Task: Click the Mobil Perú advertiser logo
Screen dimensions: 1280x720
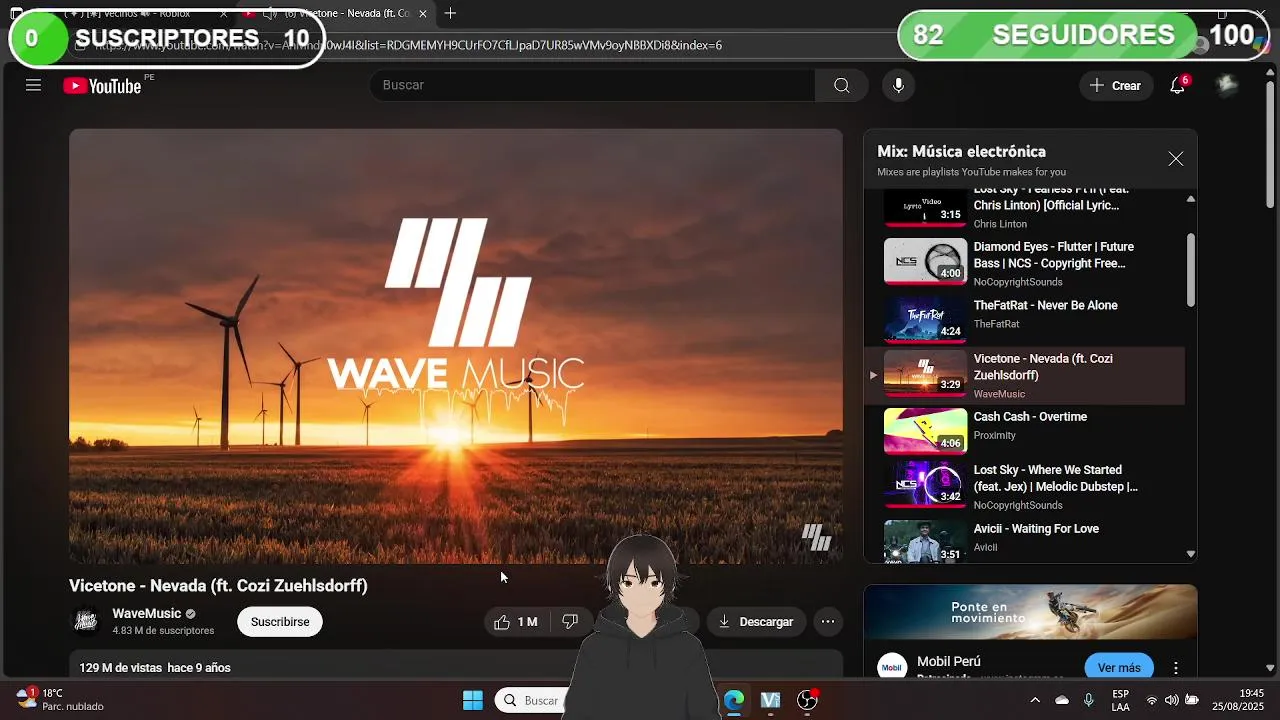Action: pos(891,667)
